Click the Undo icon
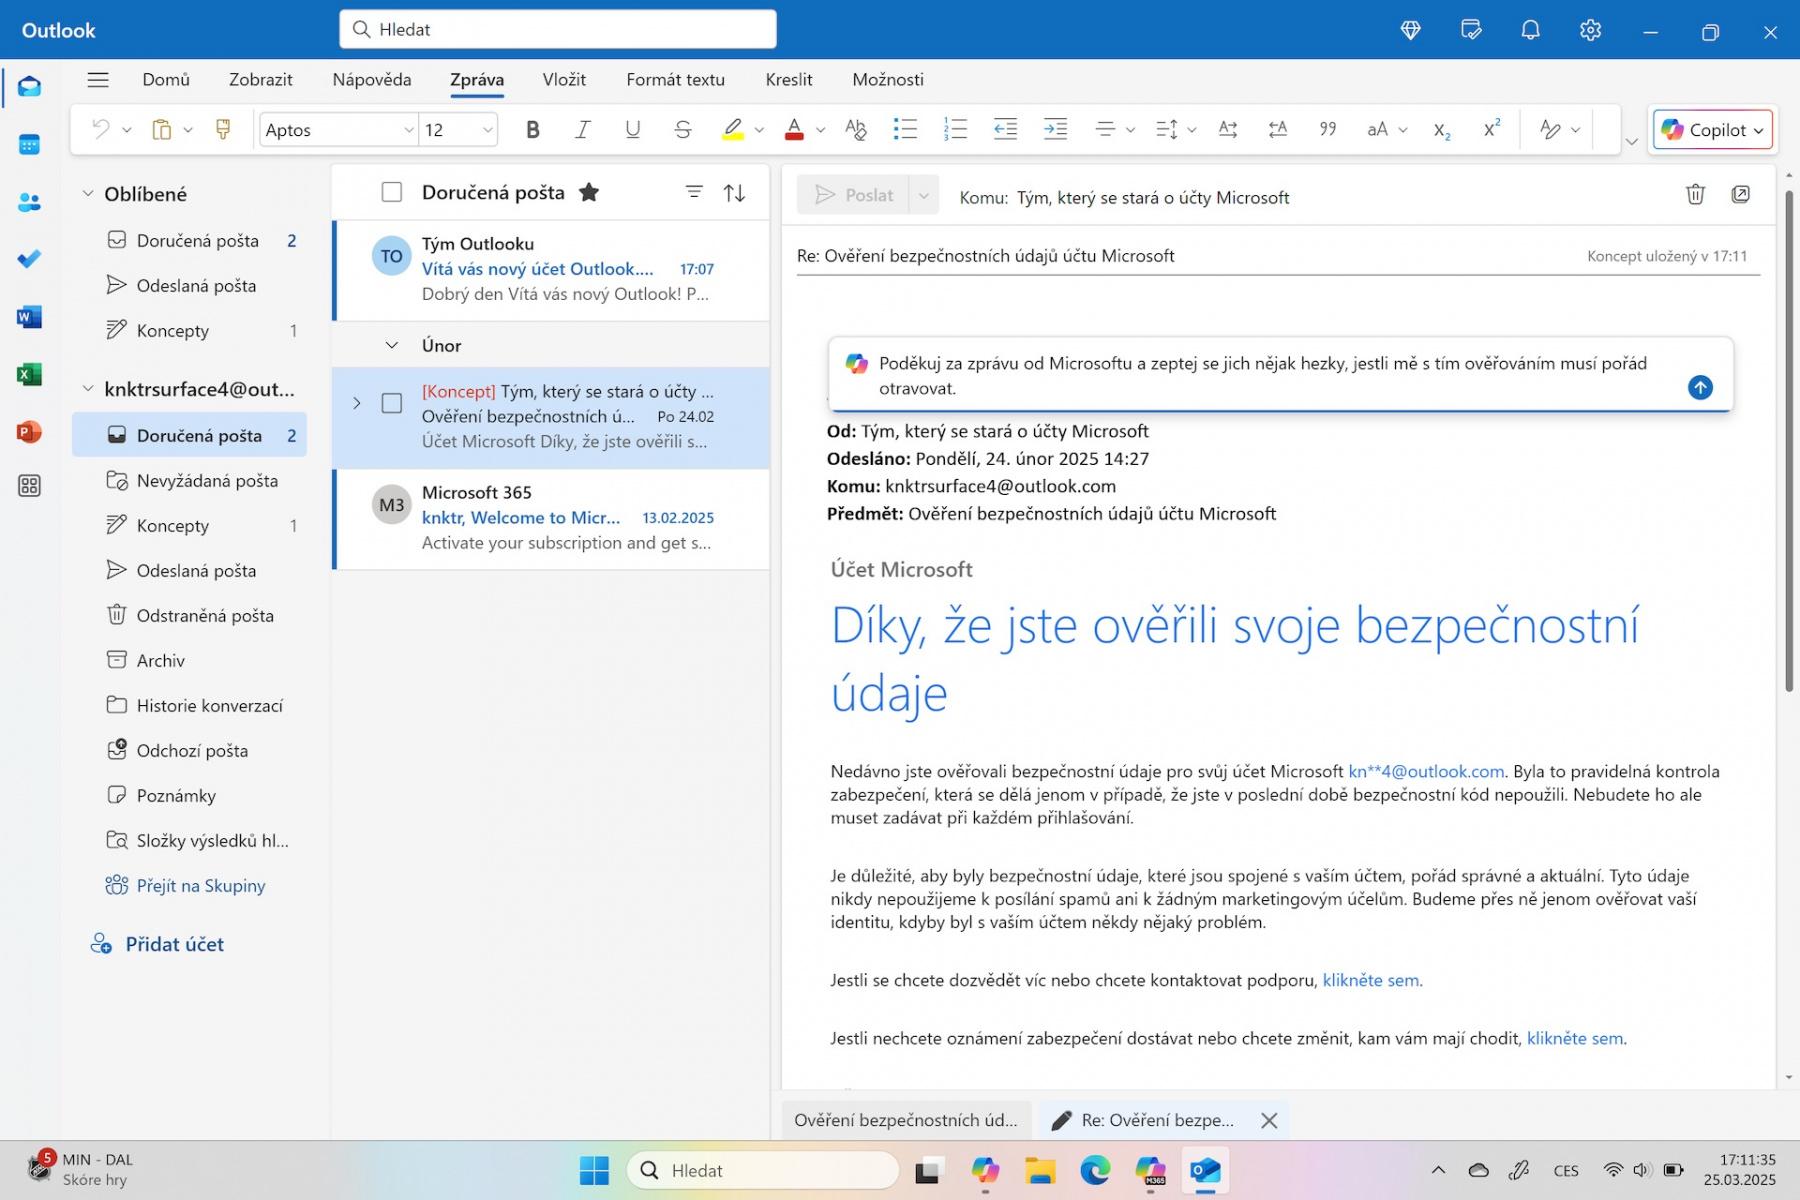Image resolution: width=1800 pixels, height=1200 pixels. click(100, 130)
